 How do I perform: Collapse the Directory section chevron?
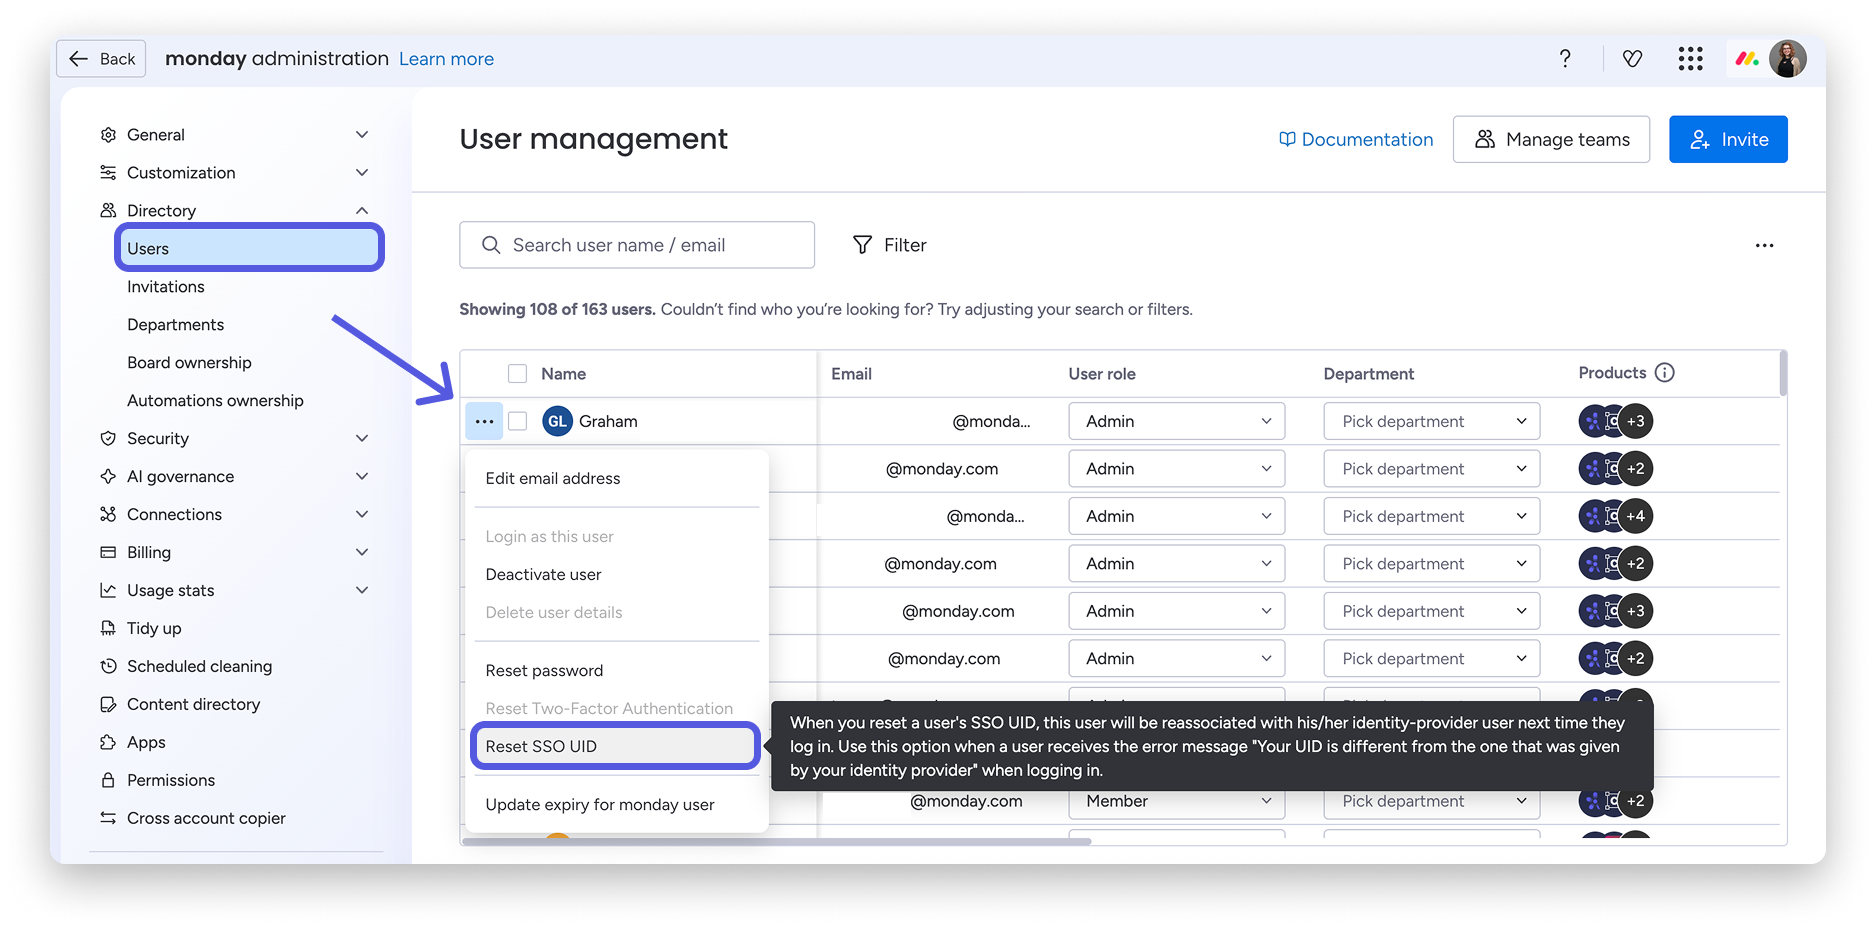[362, 211]
